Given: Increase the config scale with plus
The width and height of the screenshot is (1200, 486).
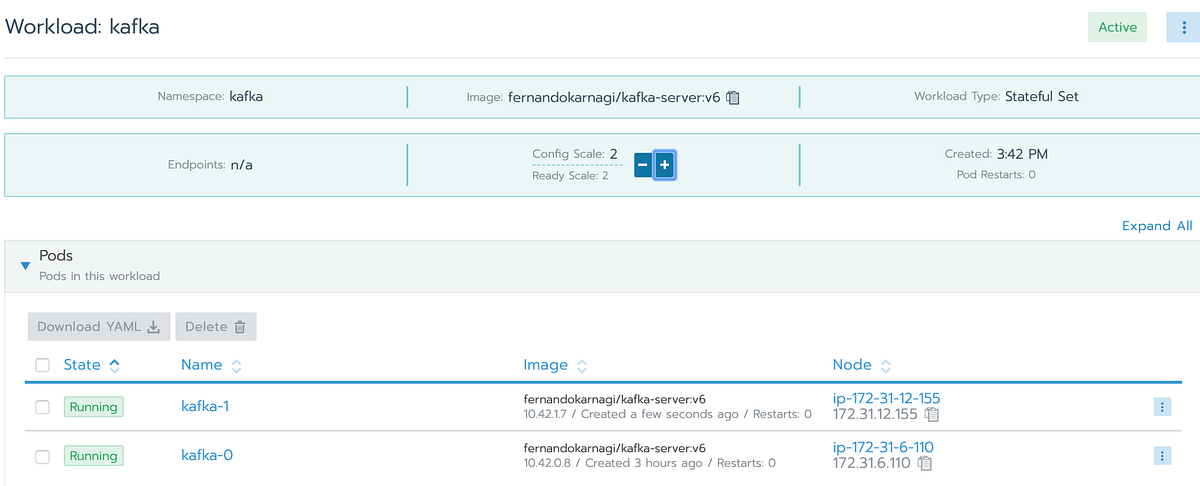Looking at the screenshot, I should click(664, 165).
